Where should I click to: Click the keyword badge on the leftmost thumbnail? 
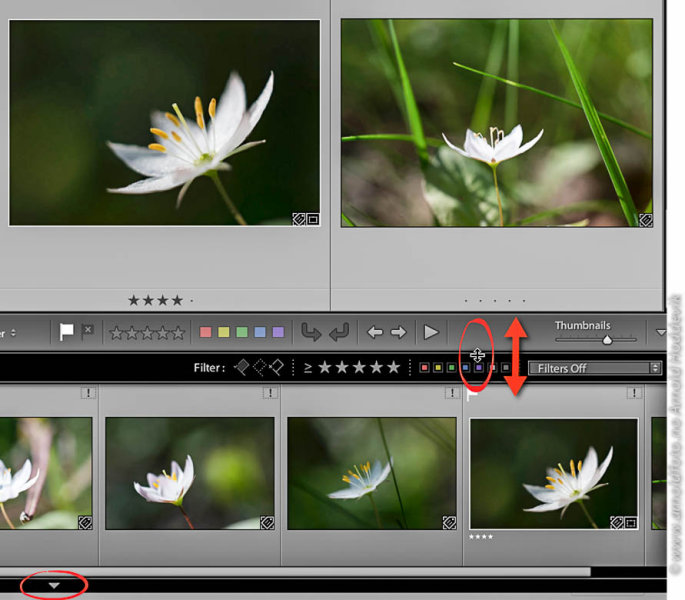coord(85,523)
